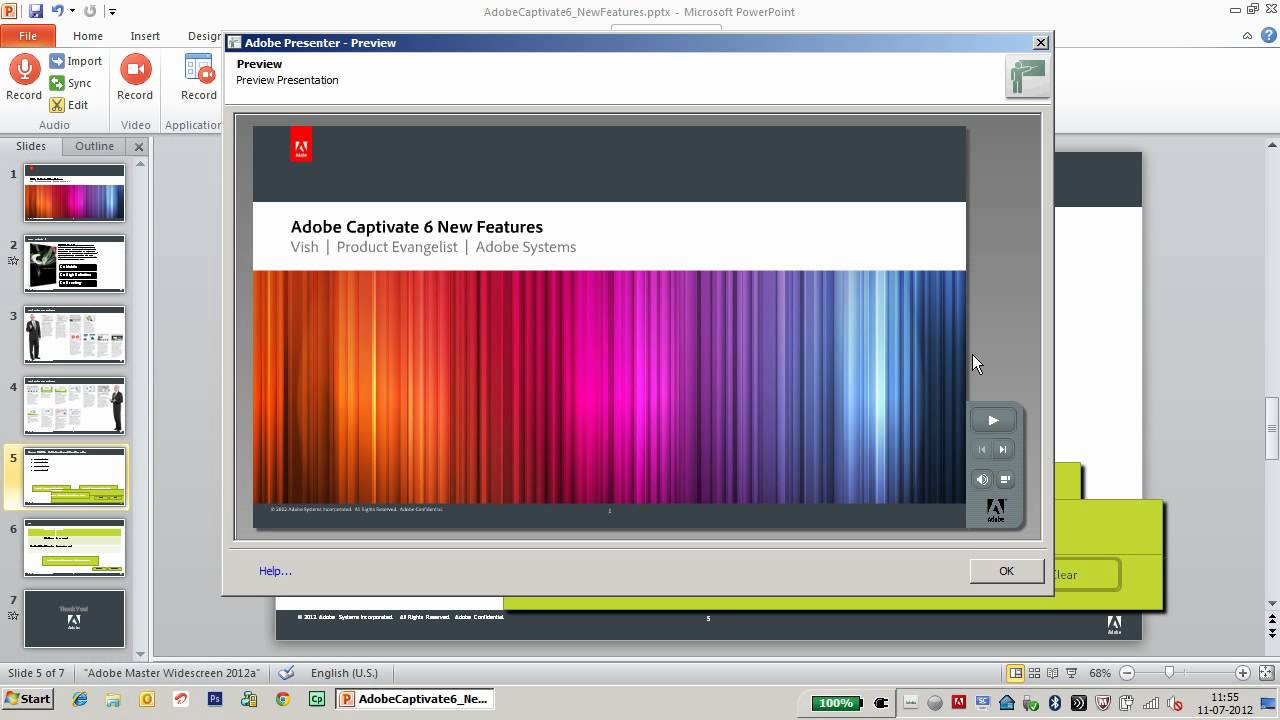1280x720 pixels.
Task: Switch to the Home ribbon tab
Action: coord(87,35)
